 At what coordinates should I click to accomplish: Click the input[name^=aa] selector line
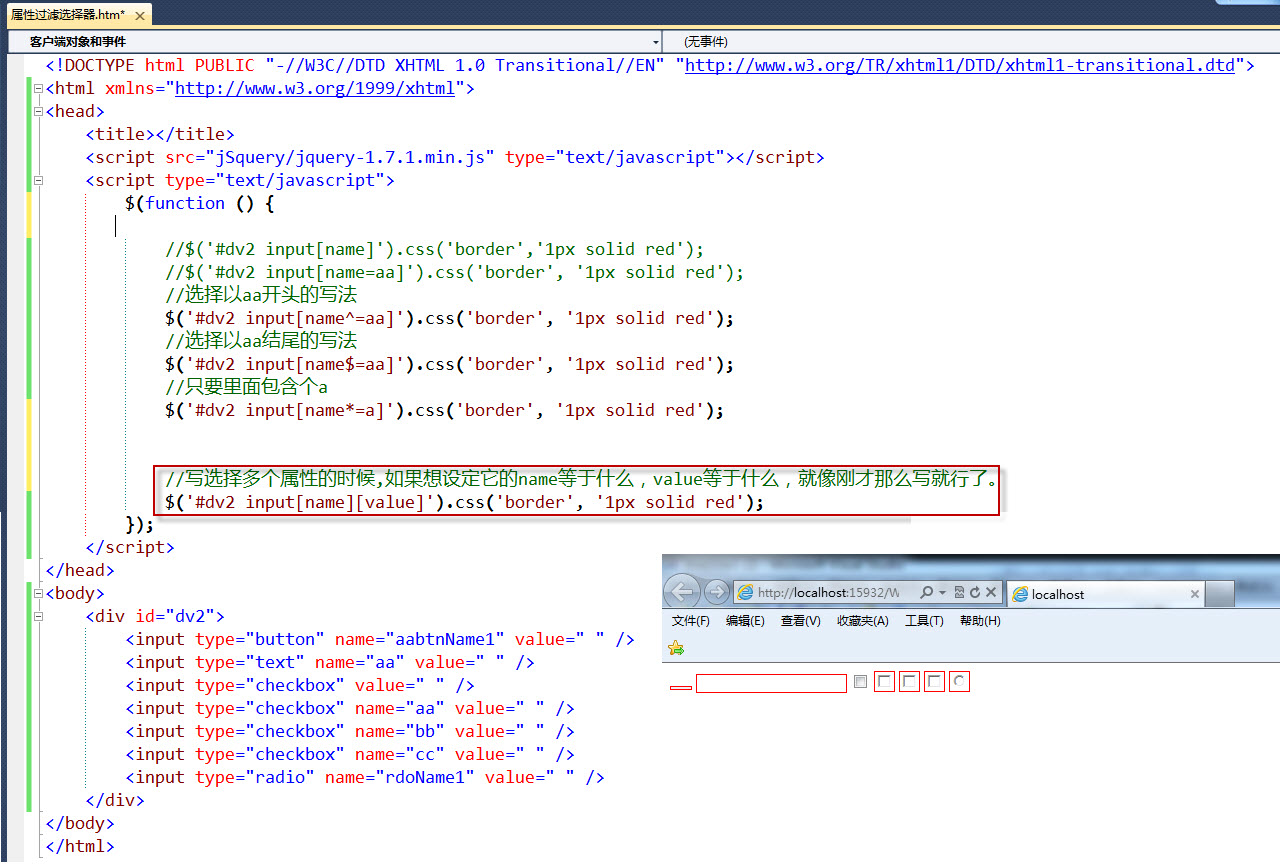point(450,318)
